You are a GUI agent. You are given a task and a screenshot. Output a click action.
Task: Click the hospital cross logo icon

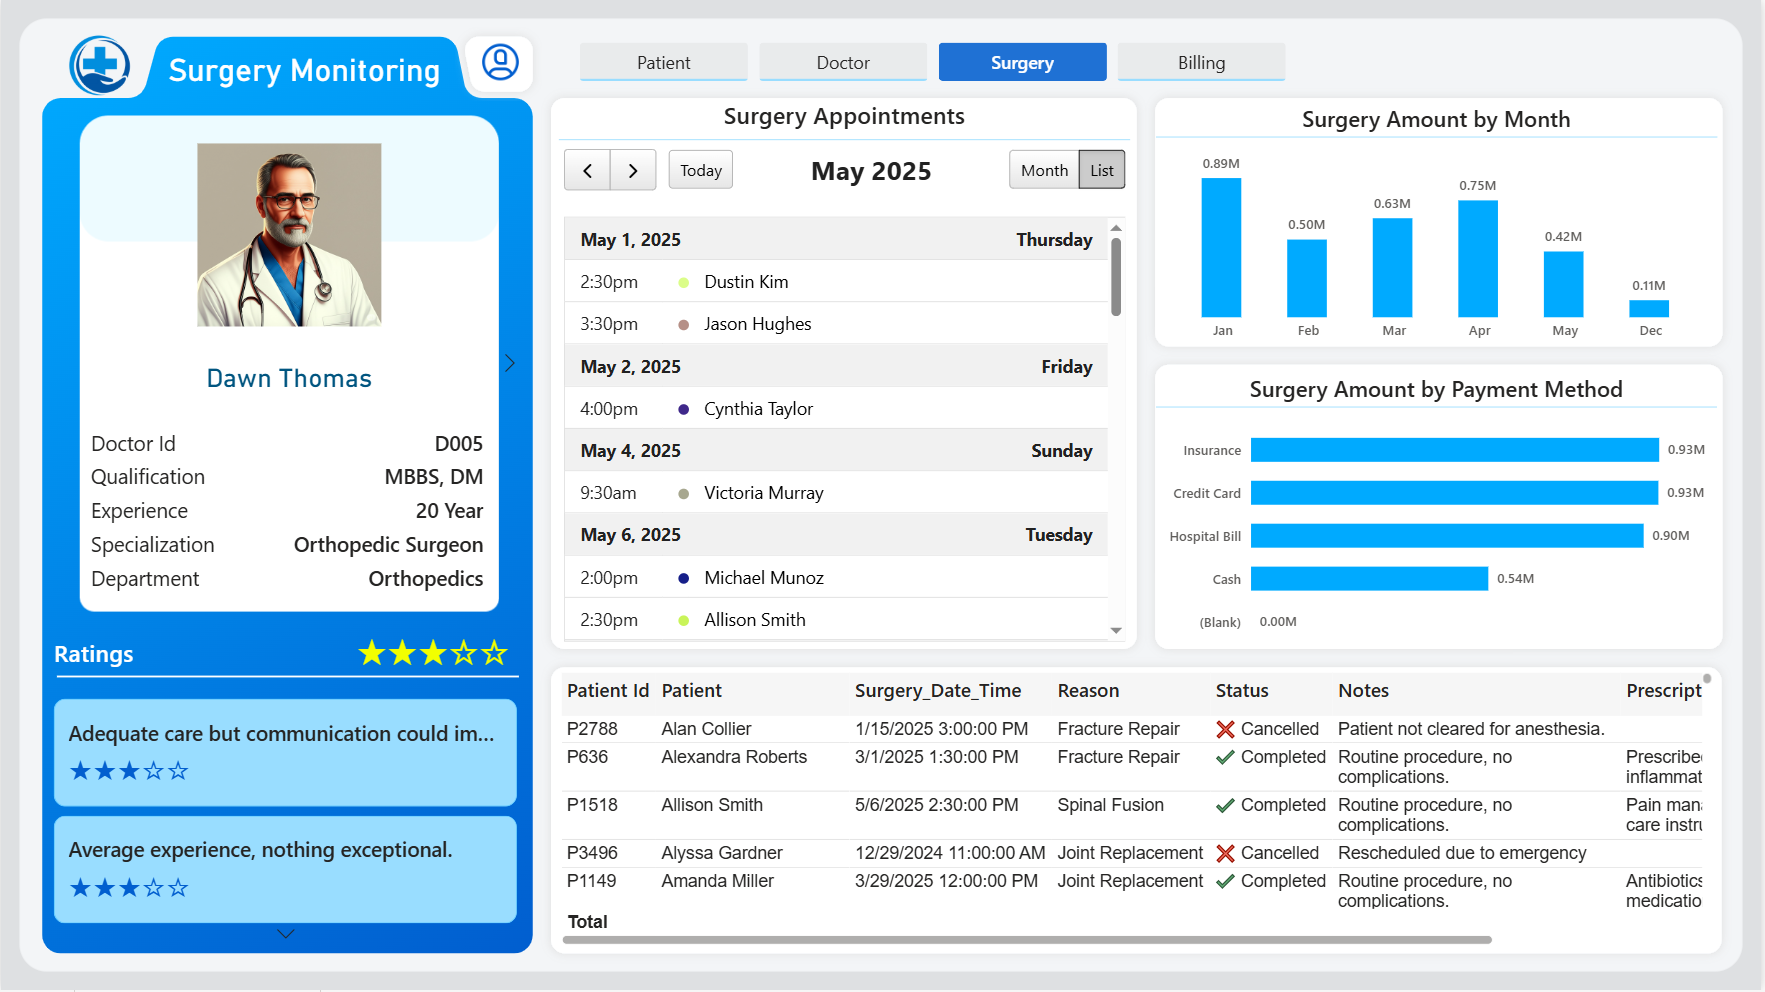(100, 66)
